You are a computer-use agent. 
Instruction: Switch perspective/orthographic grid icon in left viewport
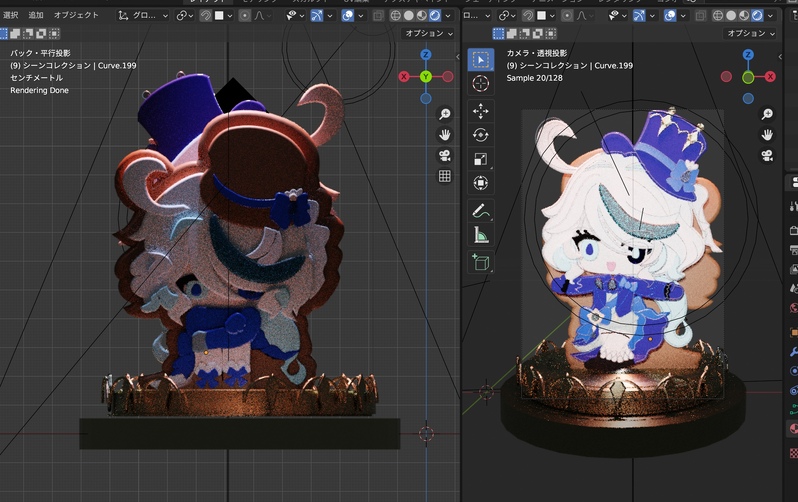(445, 176)
